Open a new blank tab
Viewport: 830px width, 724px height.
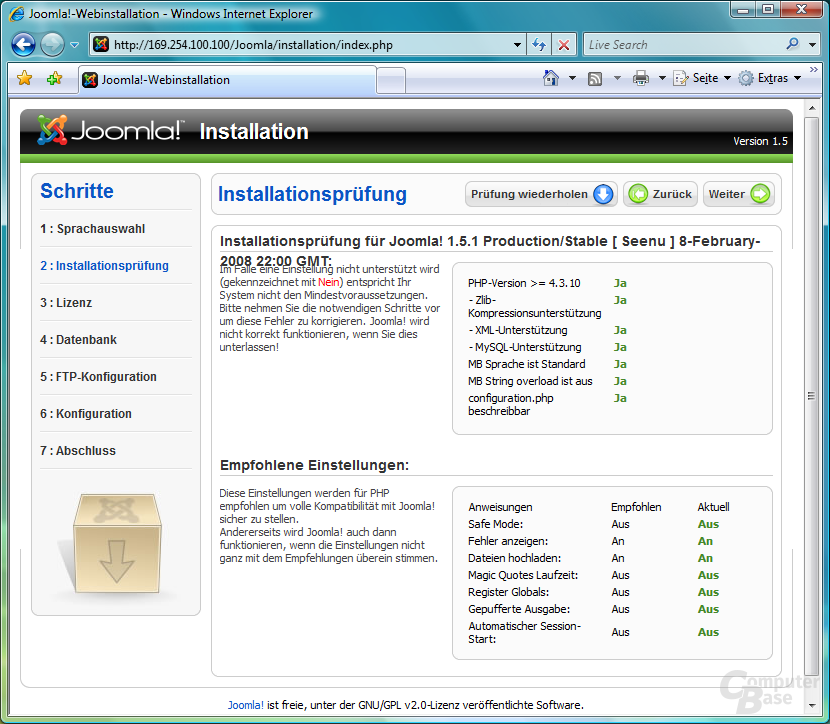coord(391,81)
